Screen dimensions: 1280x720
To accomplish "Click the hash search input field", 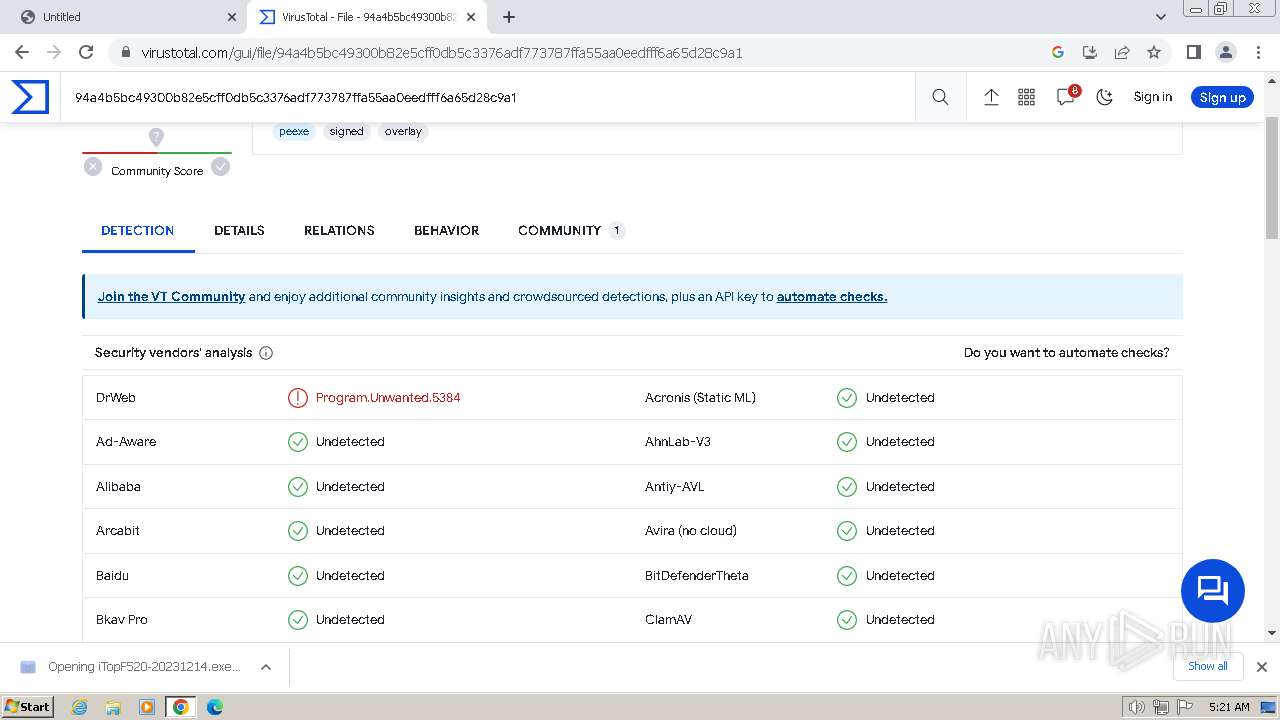I will click(x=487, y=97).
